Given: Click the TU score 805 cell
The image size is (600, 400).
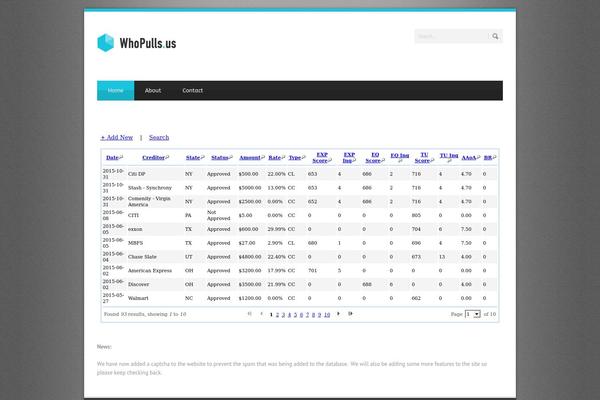Looking at the screenshot, I should click(416, 216).
